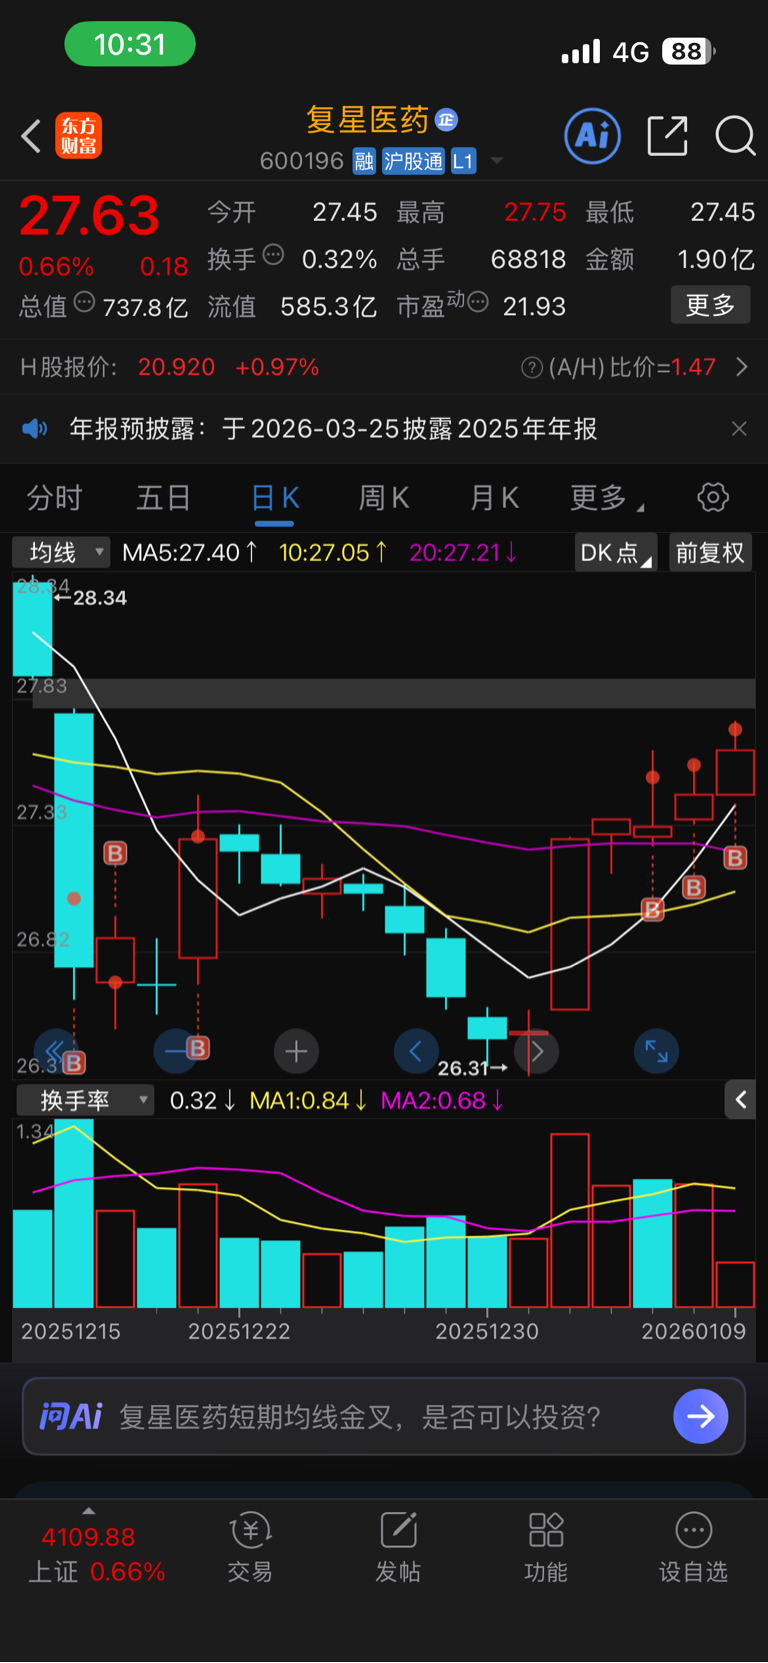Open 功能 features grid
The height and width of the screenshot is (1663, 768).
click(546, 1548)
